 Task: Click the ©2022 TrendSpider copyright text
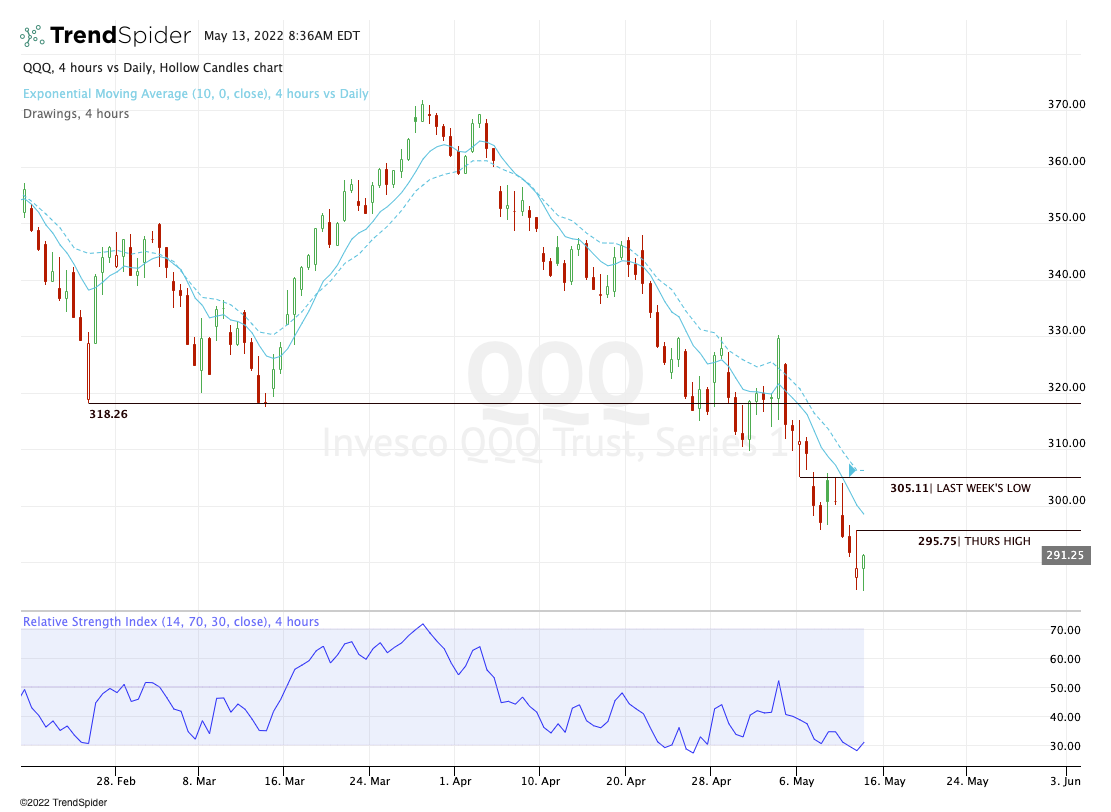(63, 802)
